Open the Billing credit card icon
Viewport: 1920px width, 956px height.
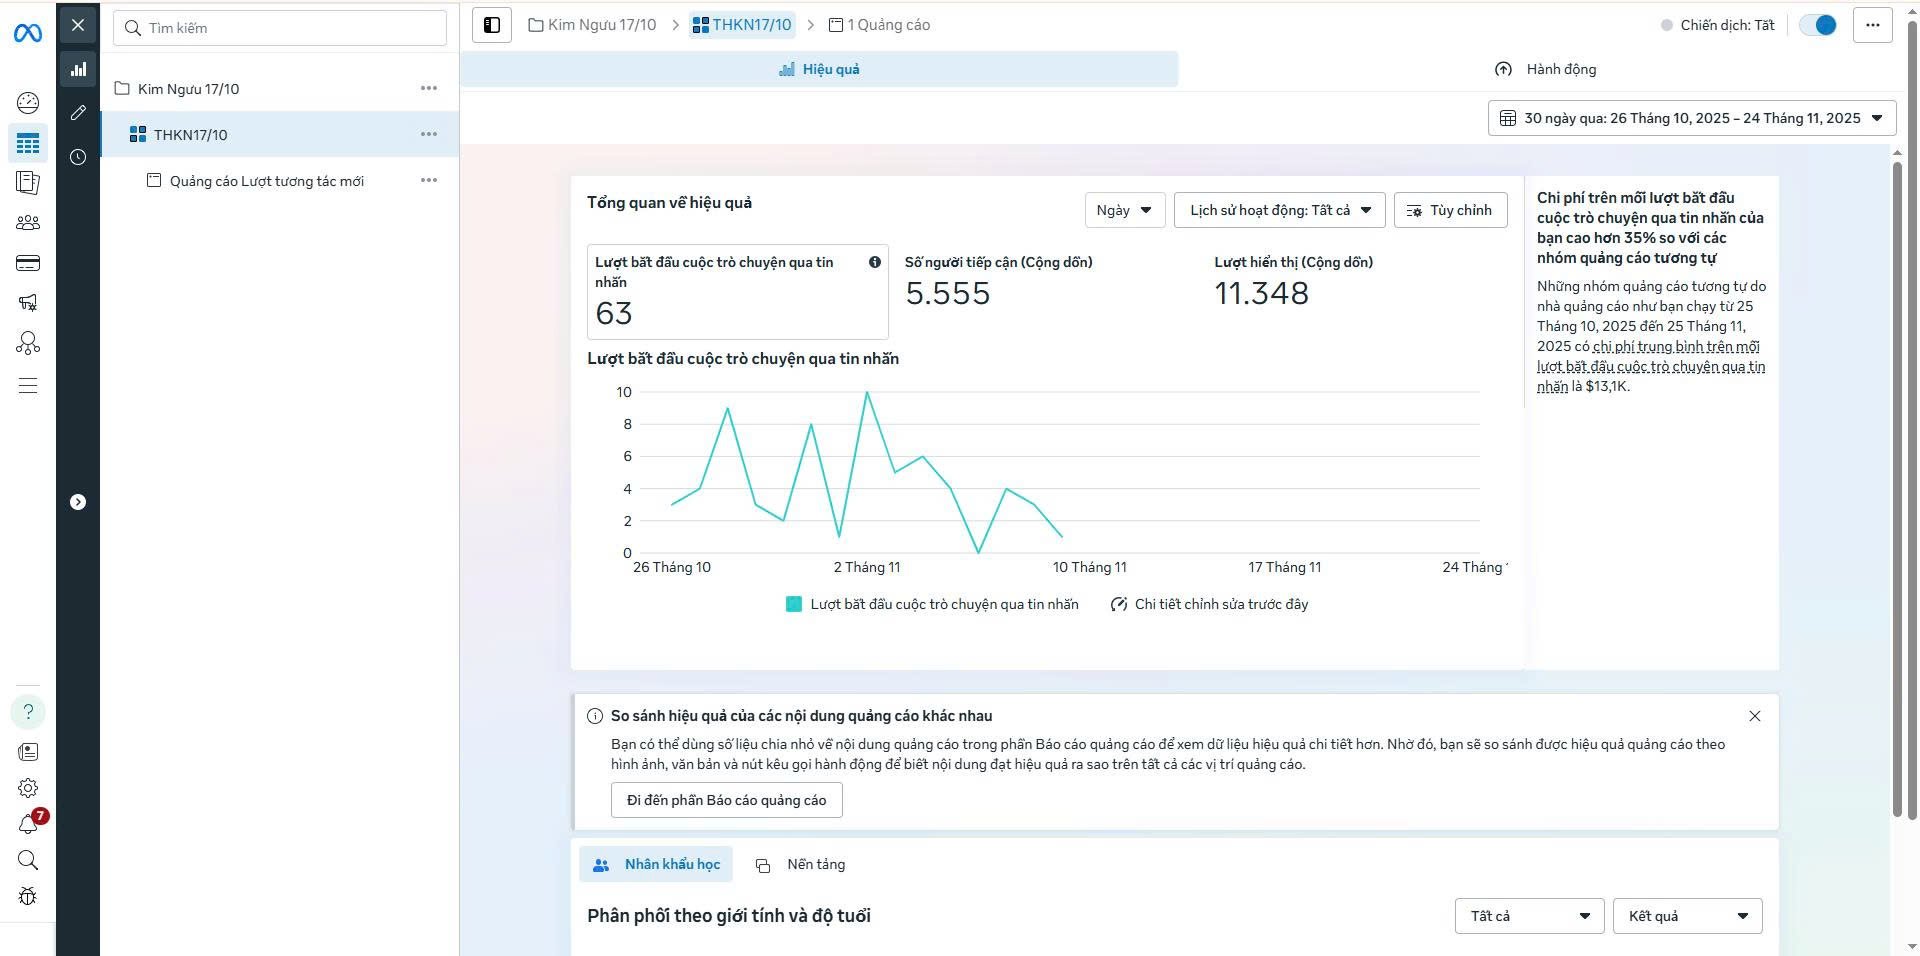[x=28, y=263]
